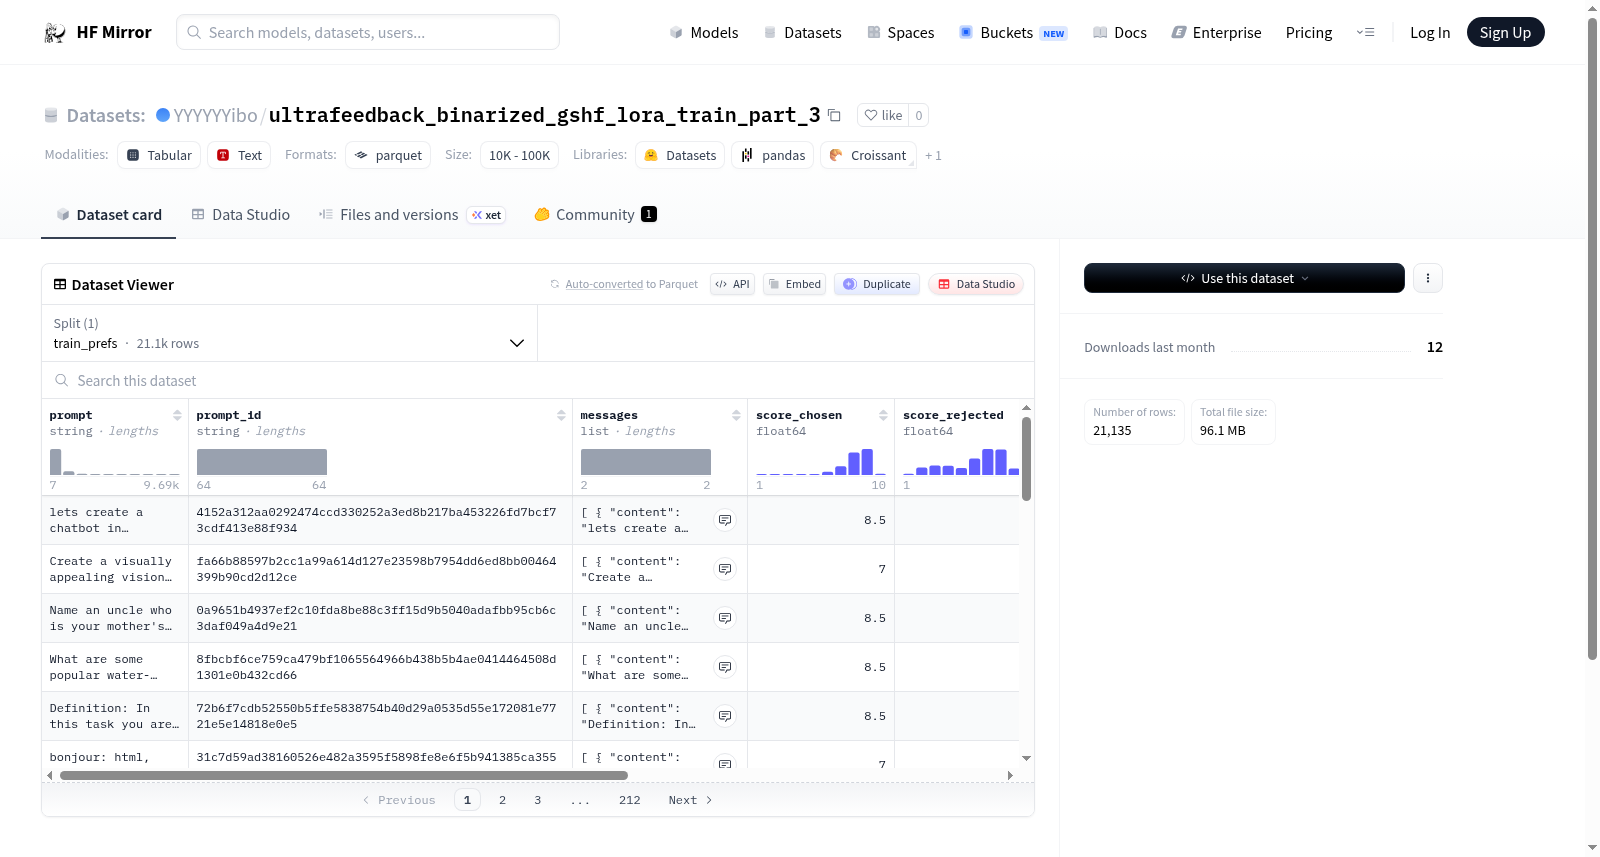This screenshot has width=1600, height=857.
Task: Click the Duplicate button
Action: (877, 284)
